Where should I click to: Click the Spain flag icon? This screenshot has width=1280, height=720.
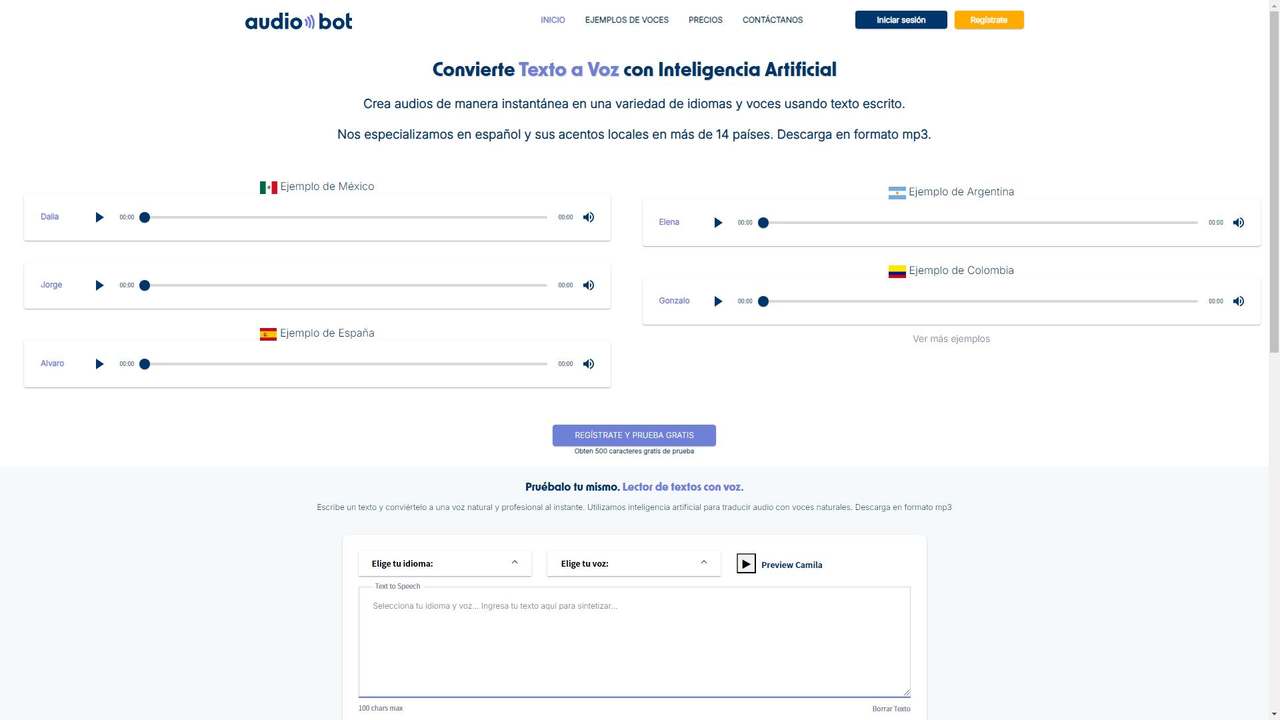pyautogui.click(x=268, y=334)
